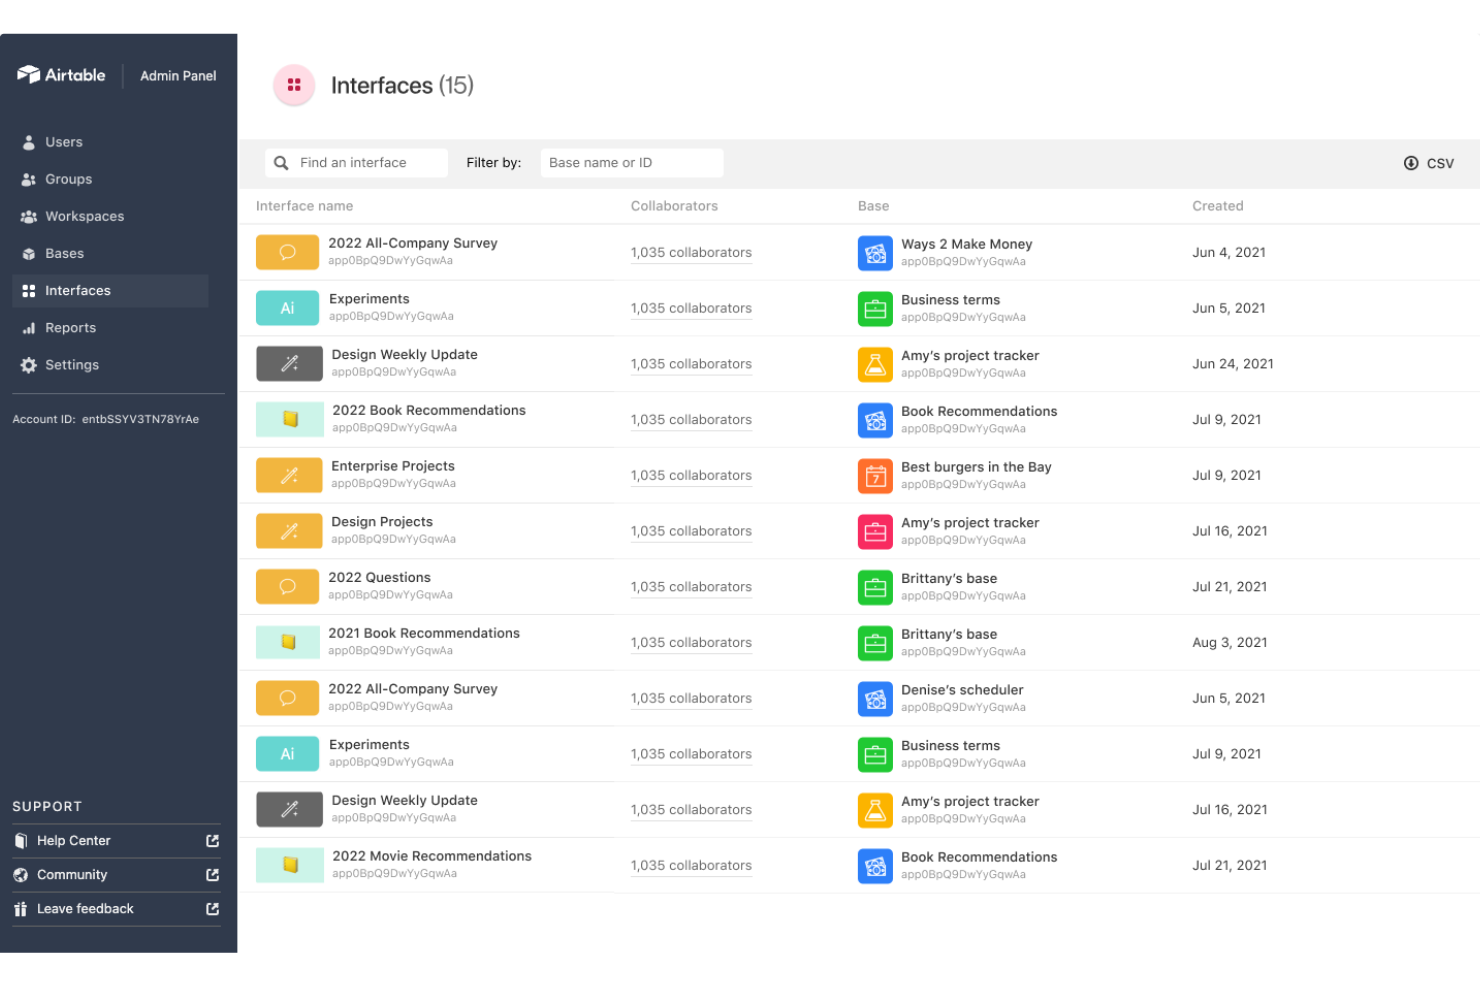Click the Leave feedback option
This screenshot has width=1480, height=987.
coord(85,908)
